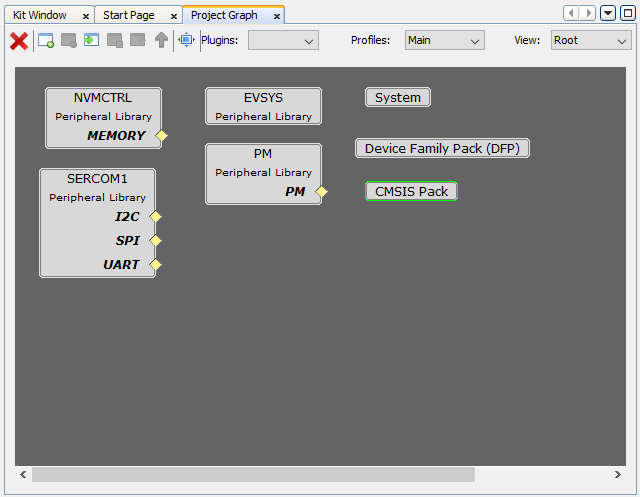The height and width of the screenshot is (497, 640).
Task: Open the Plugins dropdown
Action: [x=283, y=41]
